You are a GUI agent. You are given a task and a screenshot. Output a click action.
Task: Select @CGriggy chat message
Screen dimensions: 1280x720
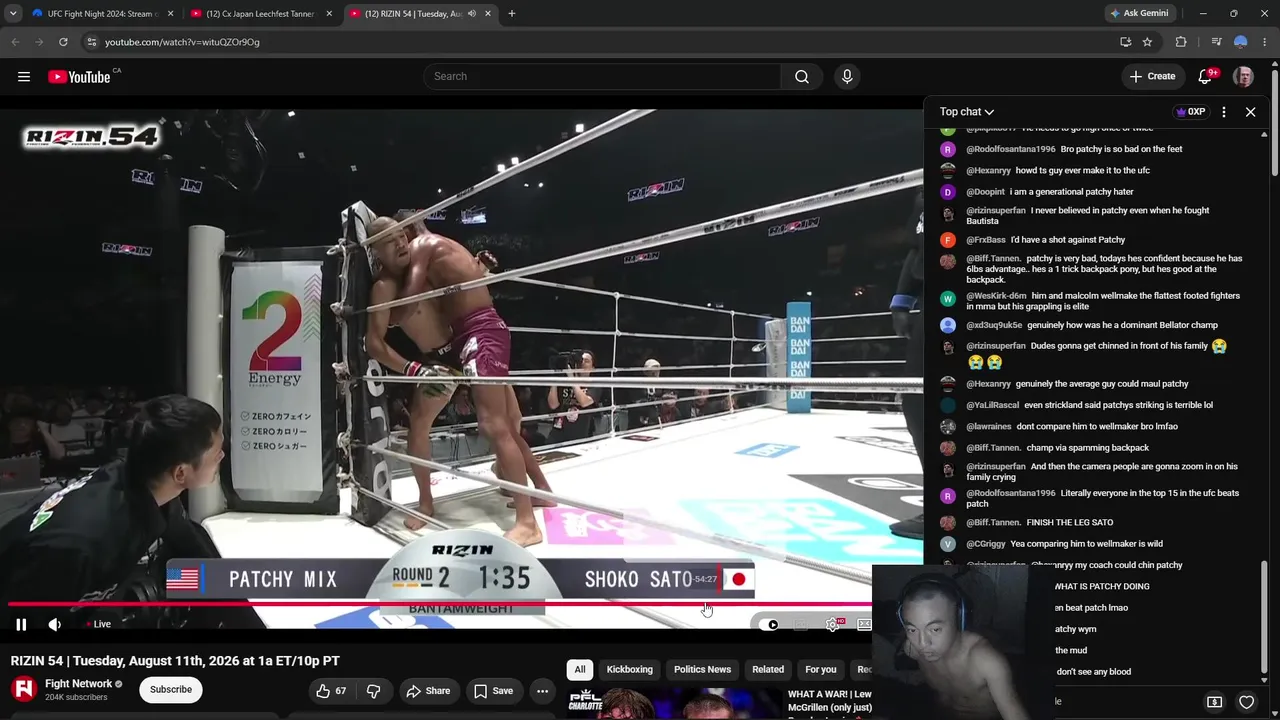1064,544
